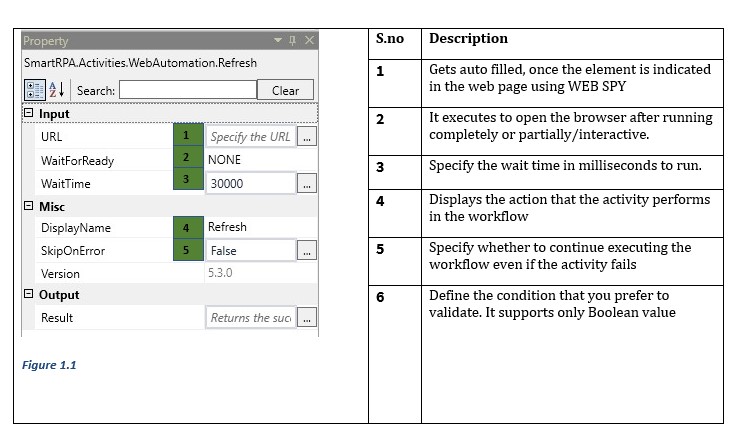This screenshot has height=438, width=747.
Task: Click the WaitTime 30000 value field
Action: point(251,183)
